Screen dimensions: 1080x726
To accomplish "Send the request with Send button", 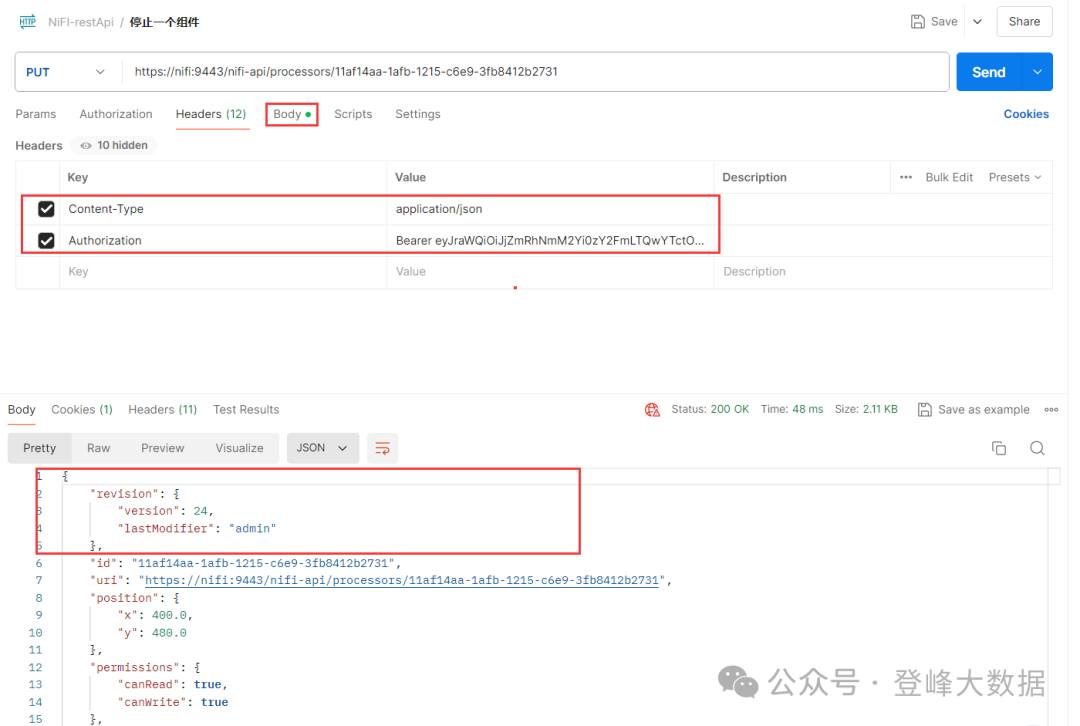I will pos(988,72).
